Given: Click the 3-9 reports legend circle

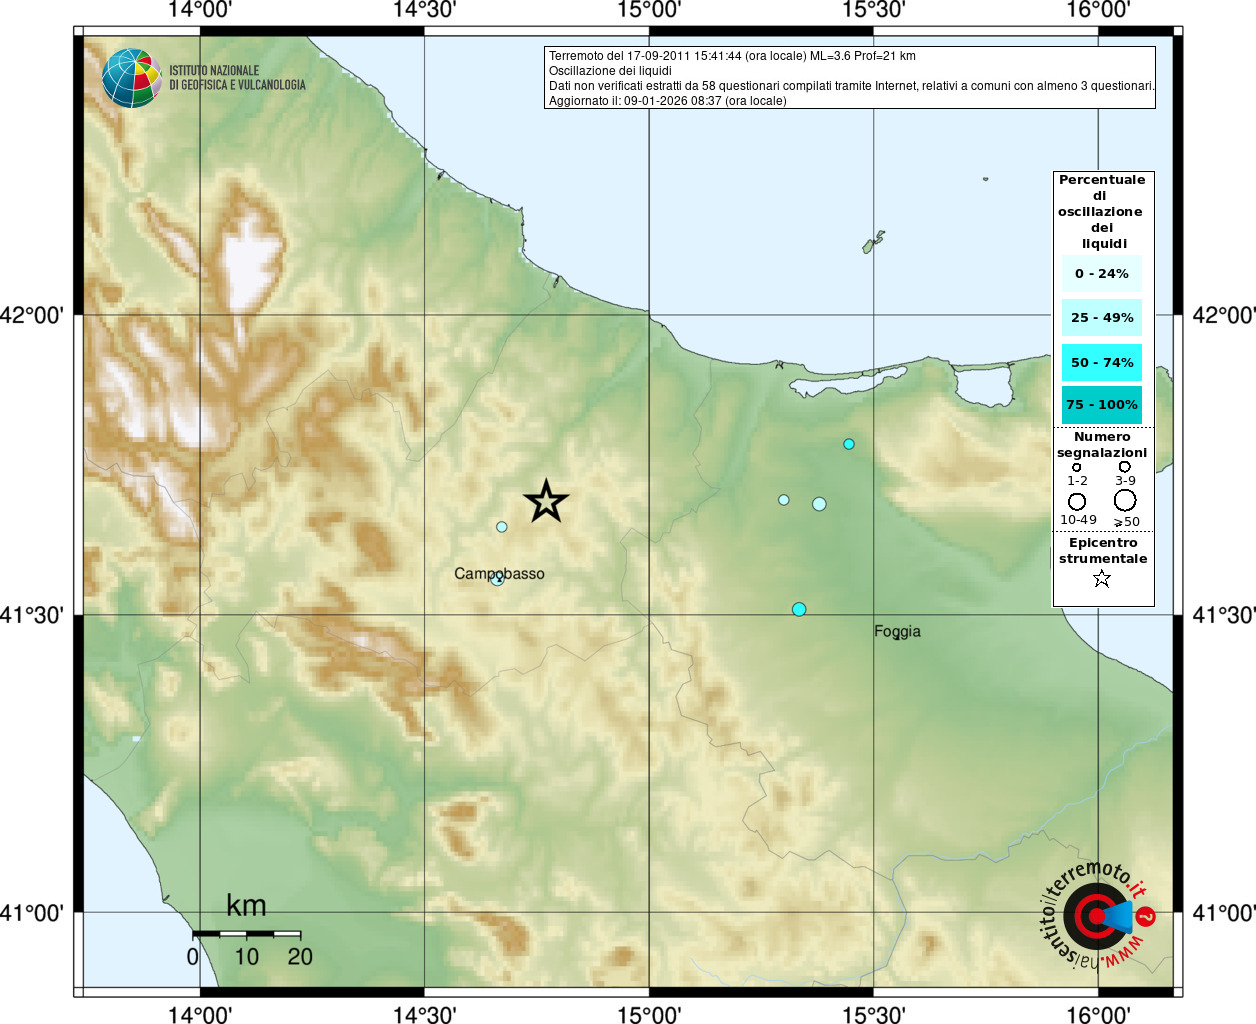Looking at the screenshot, I should [x=1125, y=467].
